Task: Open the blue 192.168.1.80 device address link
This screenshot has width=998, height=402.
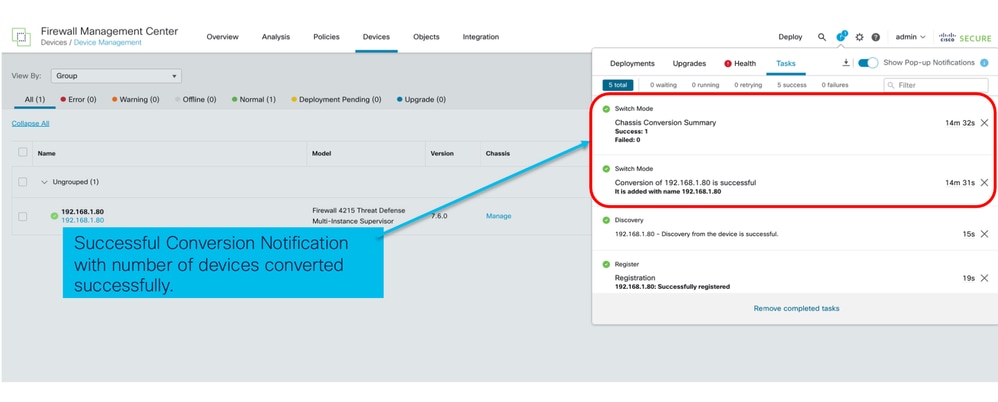Action: [x=83, y=220]
